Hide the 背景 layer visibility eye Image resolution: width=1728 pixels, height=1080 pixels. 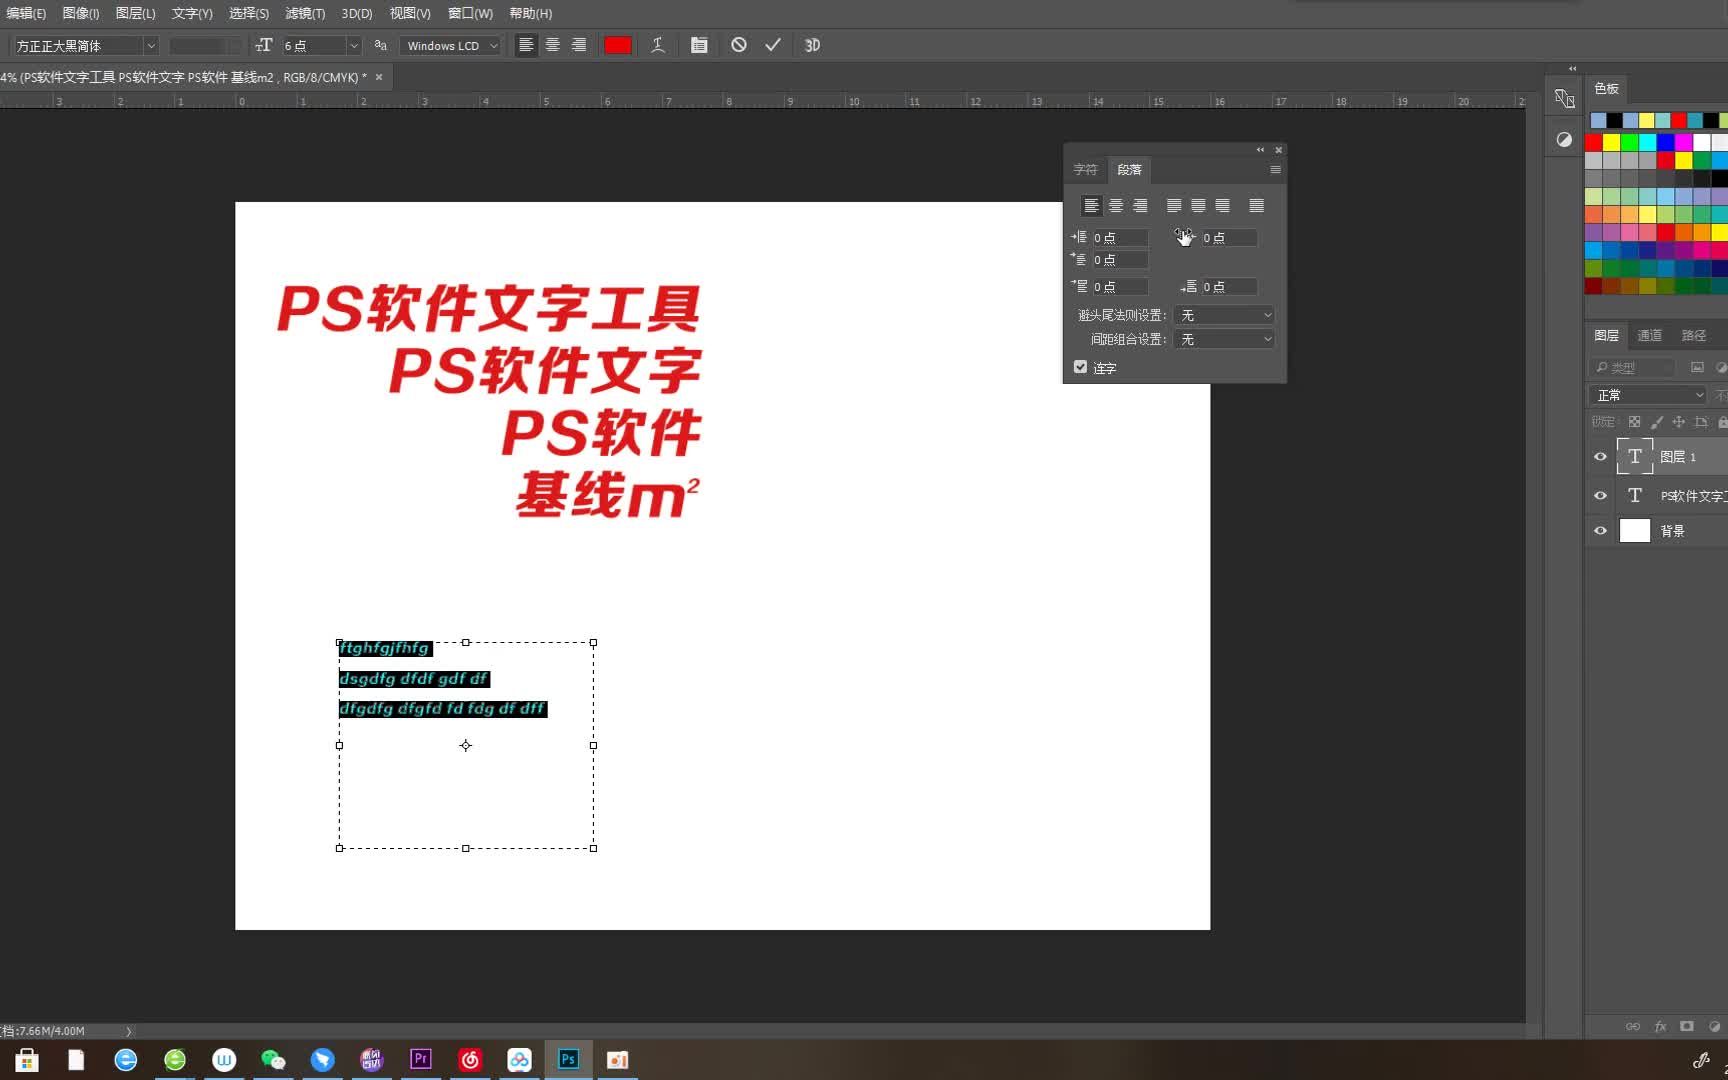point(1600,530)
